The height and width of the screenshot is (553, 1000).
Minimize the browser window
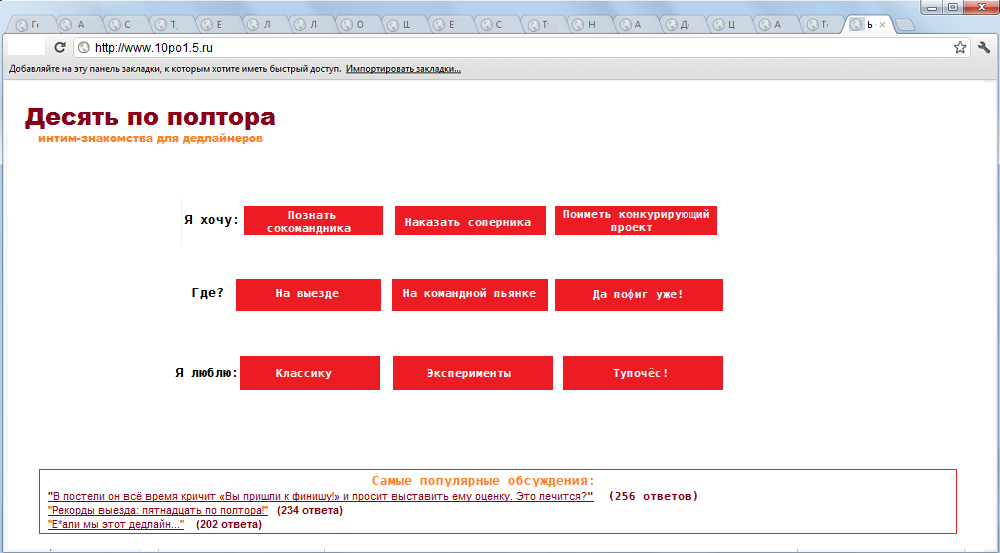coord(933,7)
